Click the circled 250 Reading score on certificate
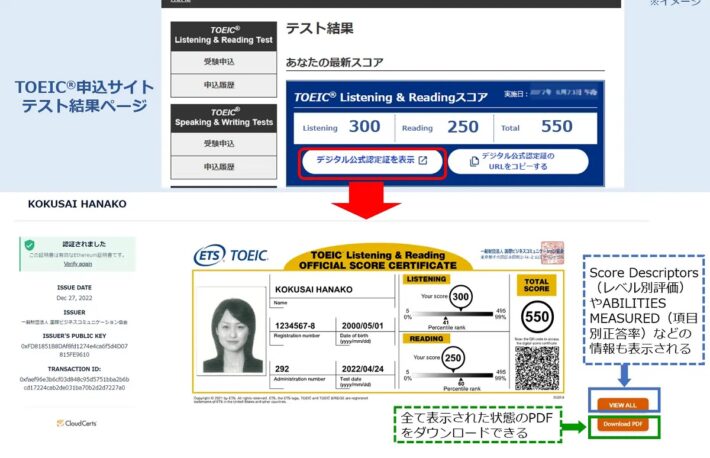Image resolution: width=710 pixels, height=458 pixels. (453, 358)
